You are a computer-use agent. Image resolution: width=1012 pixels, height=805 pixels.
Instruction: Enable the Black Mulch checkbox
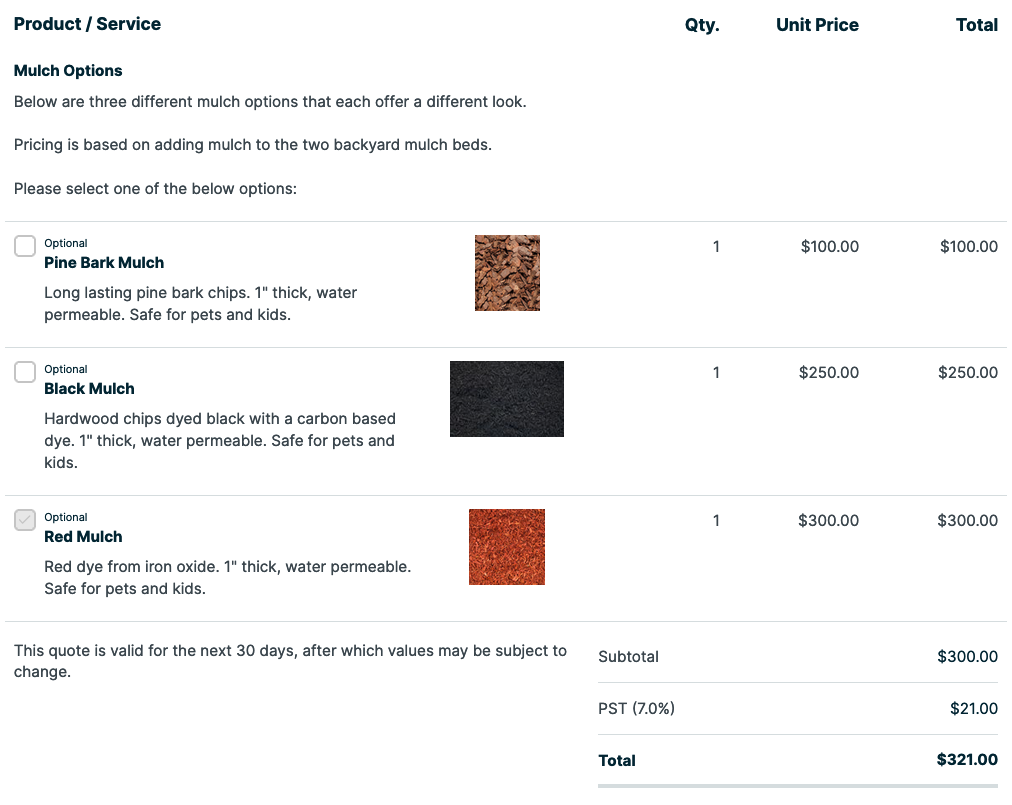point(24,371)
